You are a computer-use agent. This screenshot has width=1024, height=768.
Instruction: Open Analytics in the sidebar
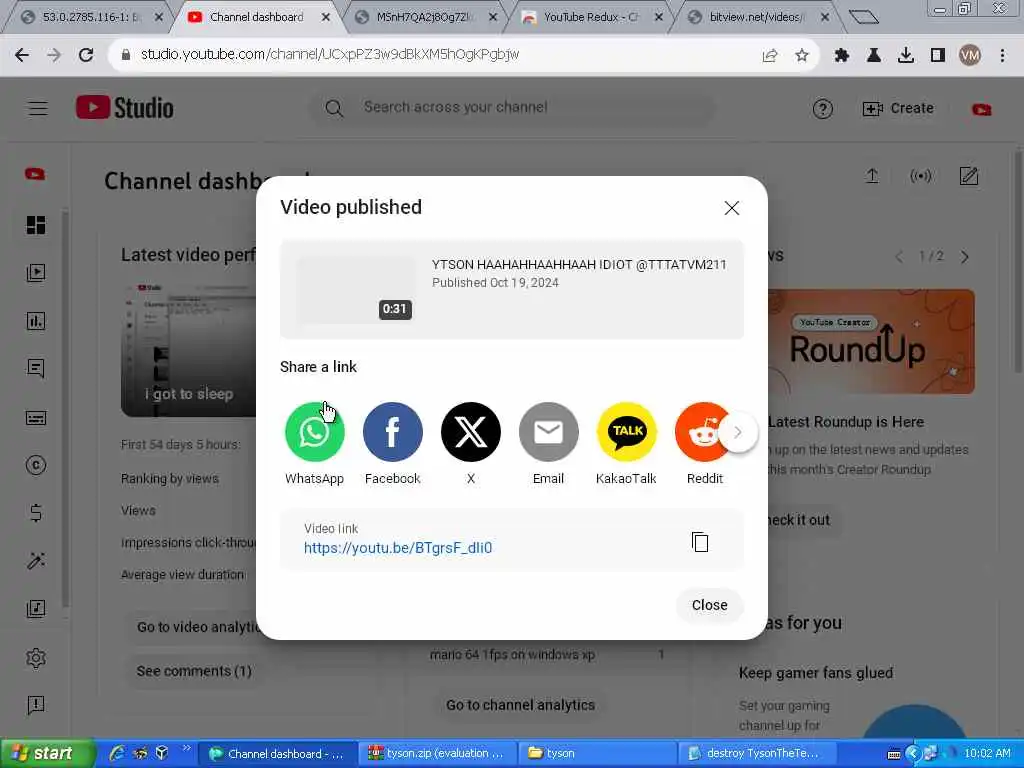pos(36,321)
